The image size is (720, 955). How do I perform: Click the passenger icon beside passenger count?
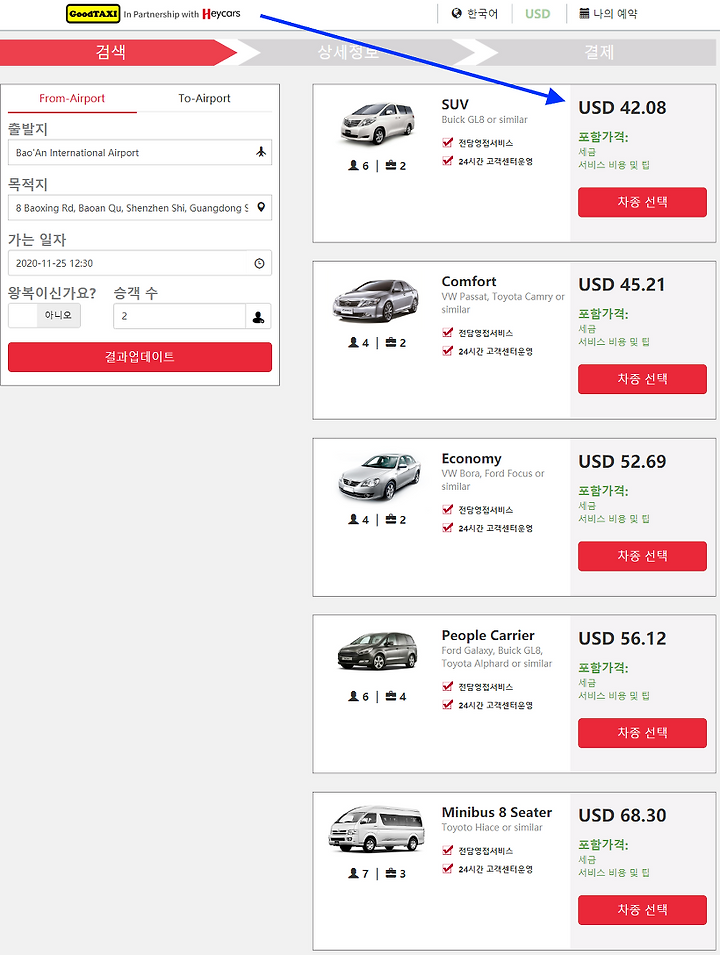259,317
